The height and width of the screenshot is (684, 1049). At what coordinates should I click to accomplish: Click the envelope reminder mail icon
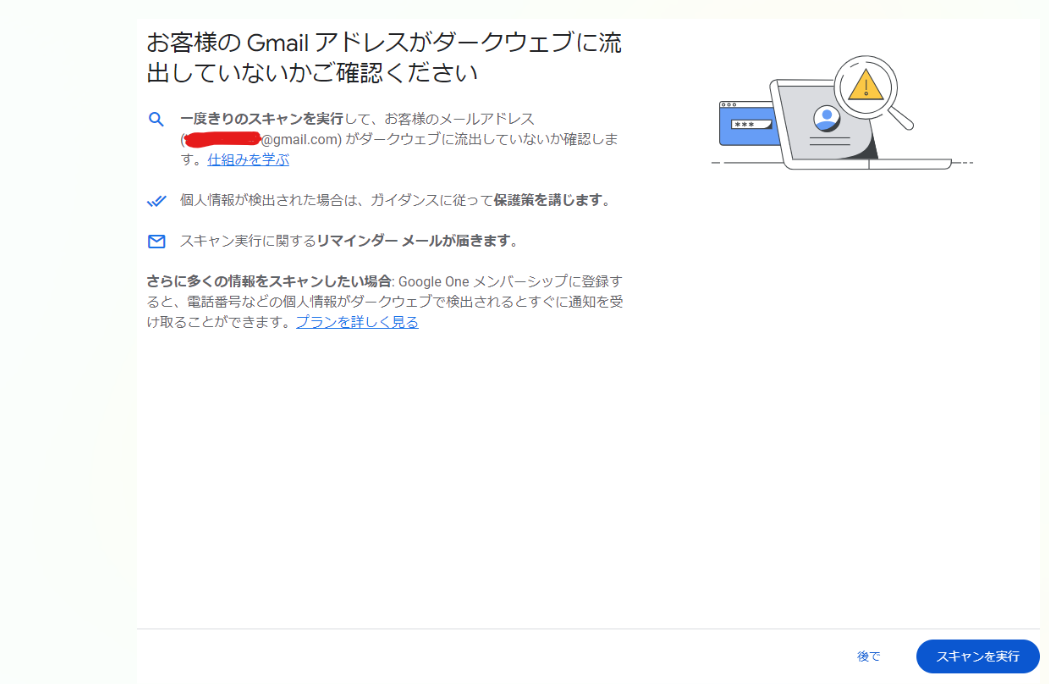pos(157,241)
